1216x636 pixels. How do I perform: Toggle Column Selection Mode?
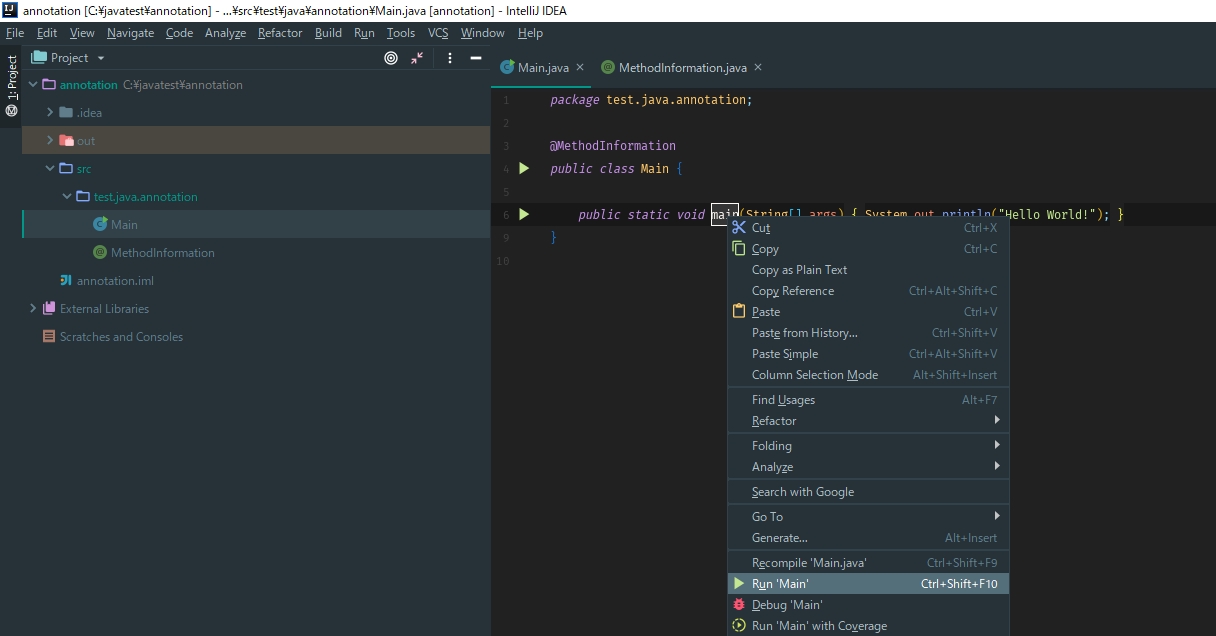click(x=868, y=375)
